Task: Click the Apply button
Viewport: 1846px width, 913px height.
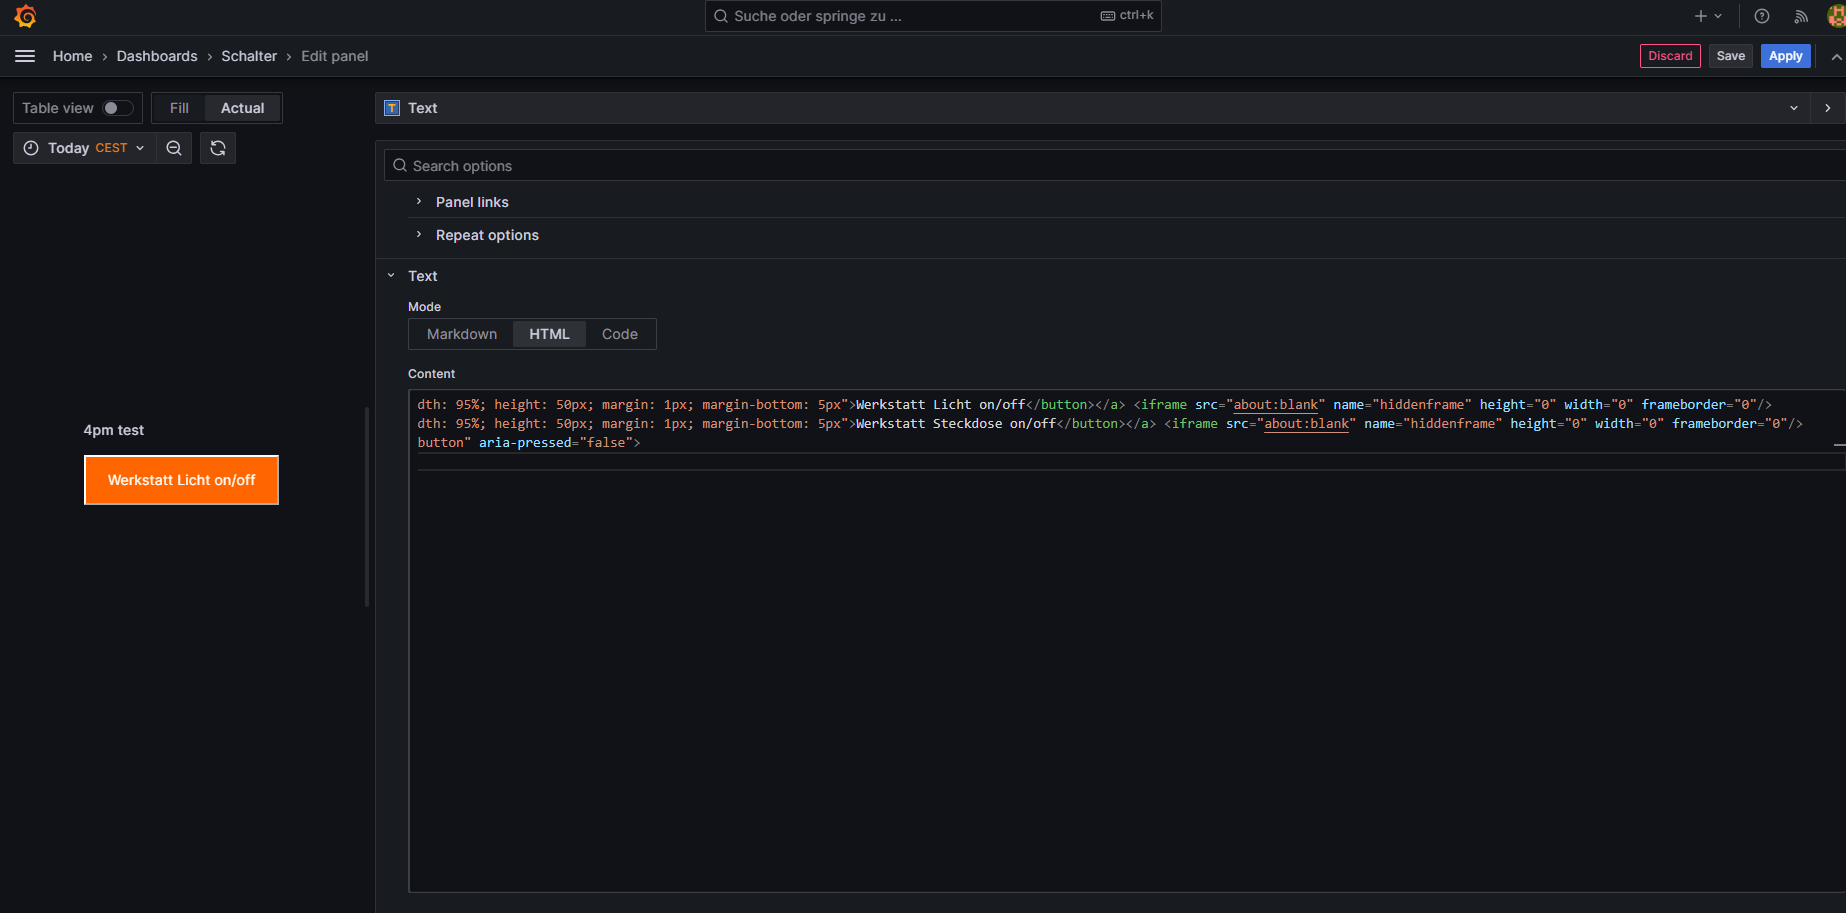Action: coord(1785,56)
